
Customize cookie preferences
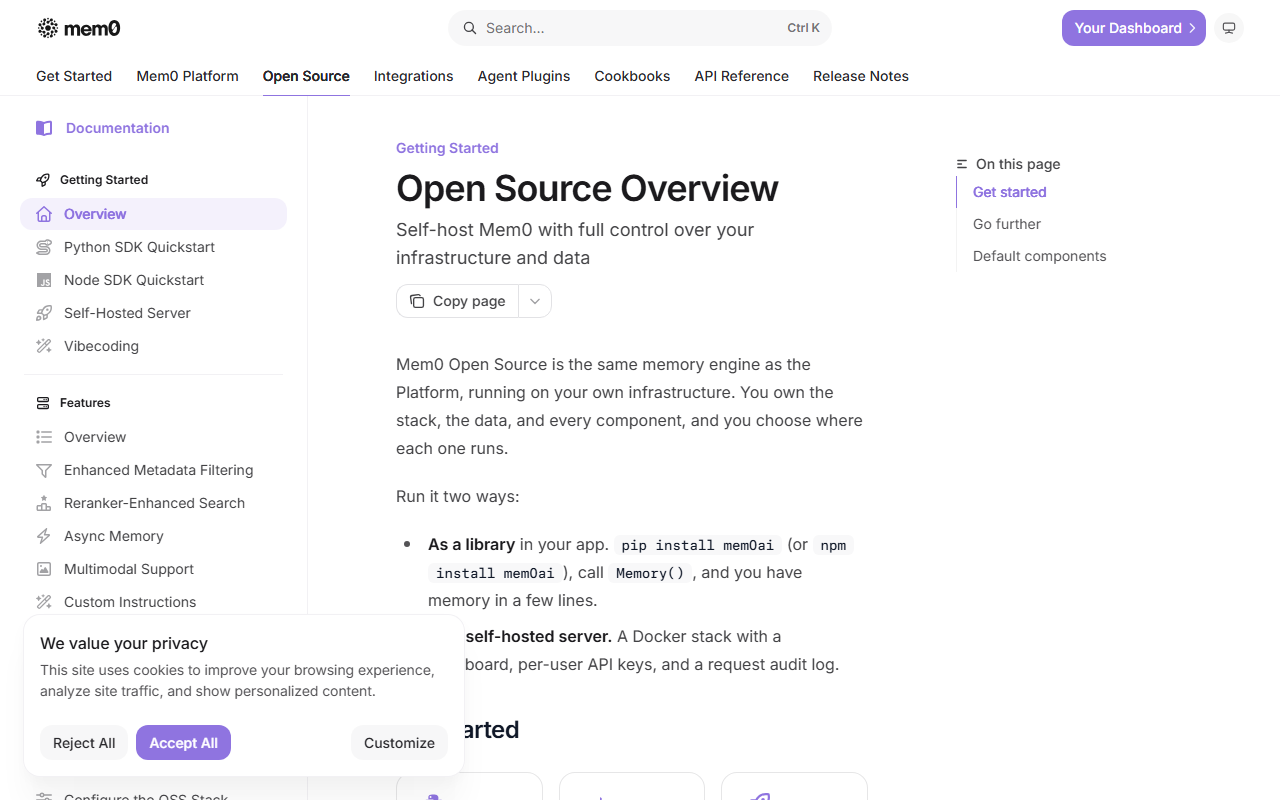point(399,743)
